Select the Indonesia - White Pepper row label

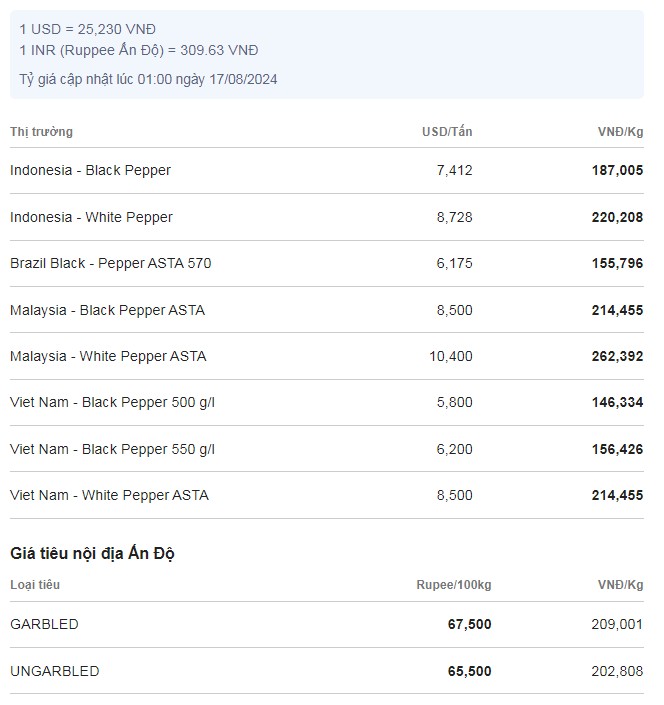coord(91,217)
